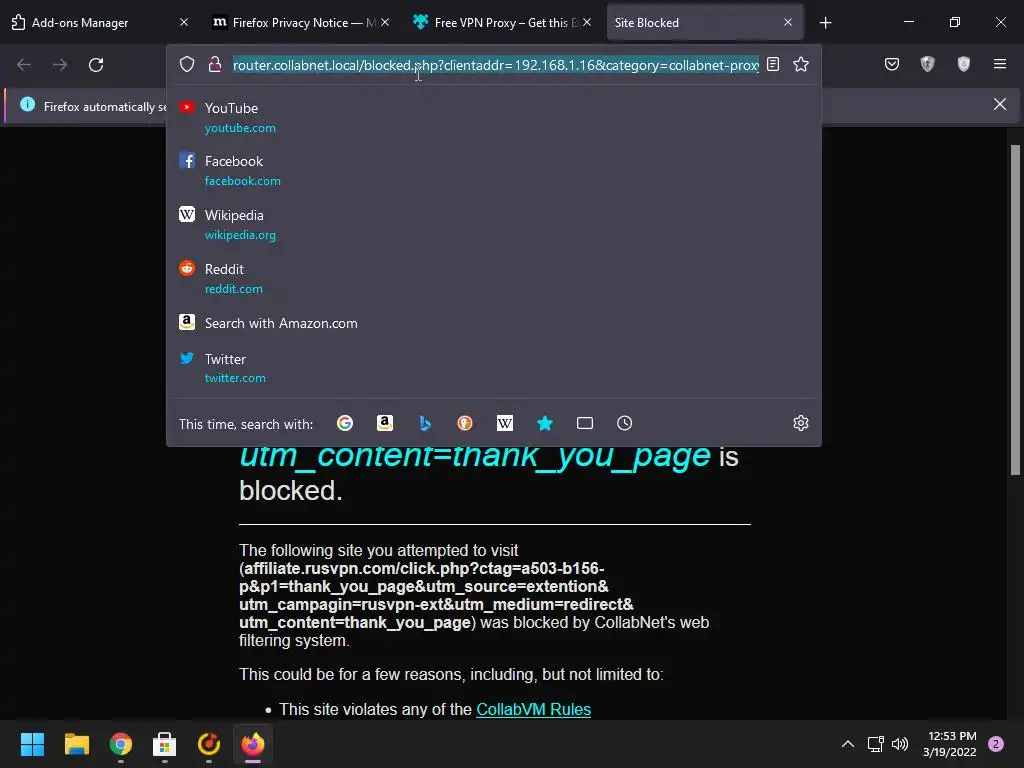Save page to Pocket icon
Screen dimensions: 1024x768
[x=891, y=64]
